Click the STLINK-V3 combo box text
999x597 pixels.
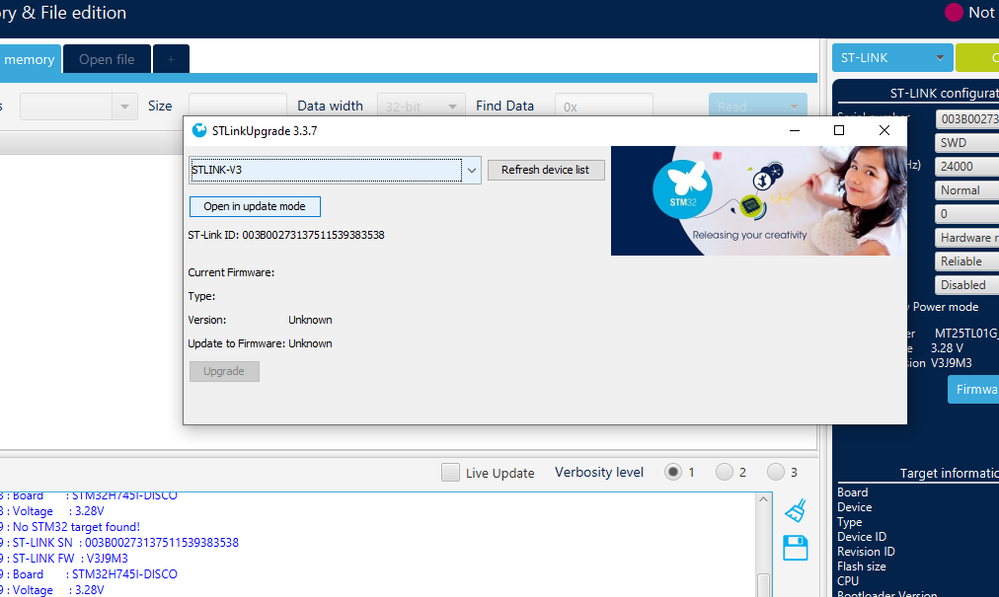point(326,170)
